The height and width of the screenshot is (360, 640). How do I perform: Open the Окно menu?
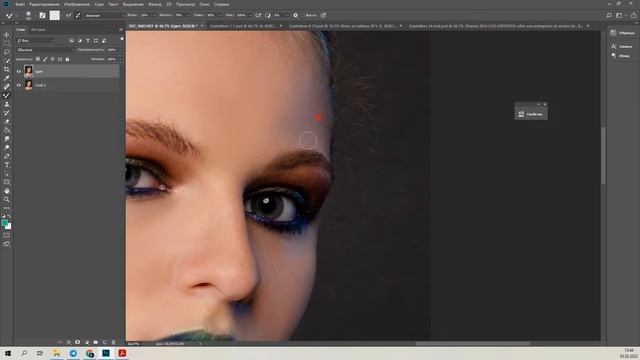(x=204, y=4)
